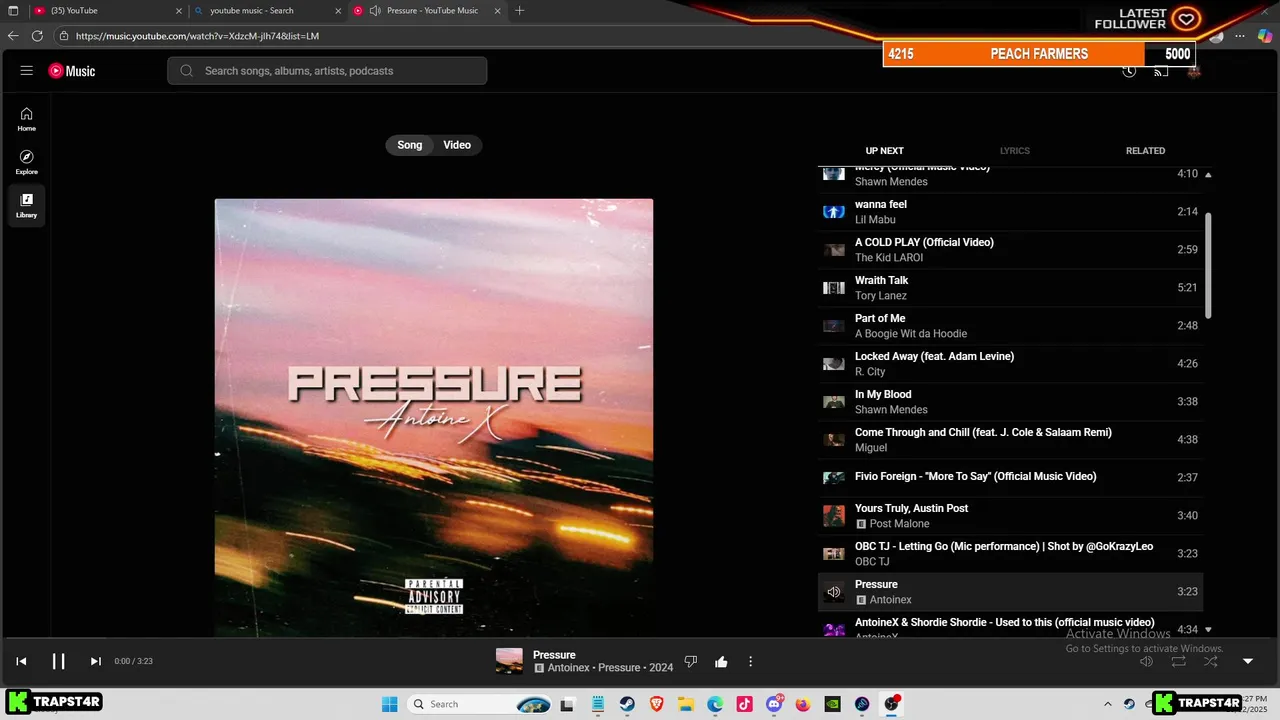Viewport: 1280px width, 720px height.
Task: Open Brave browser from taskbar
Action: click(656, 704)
